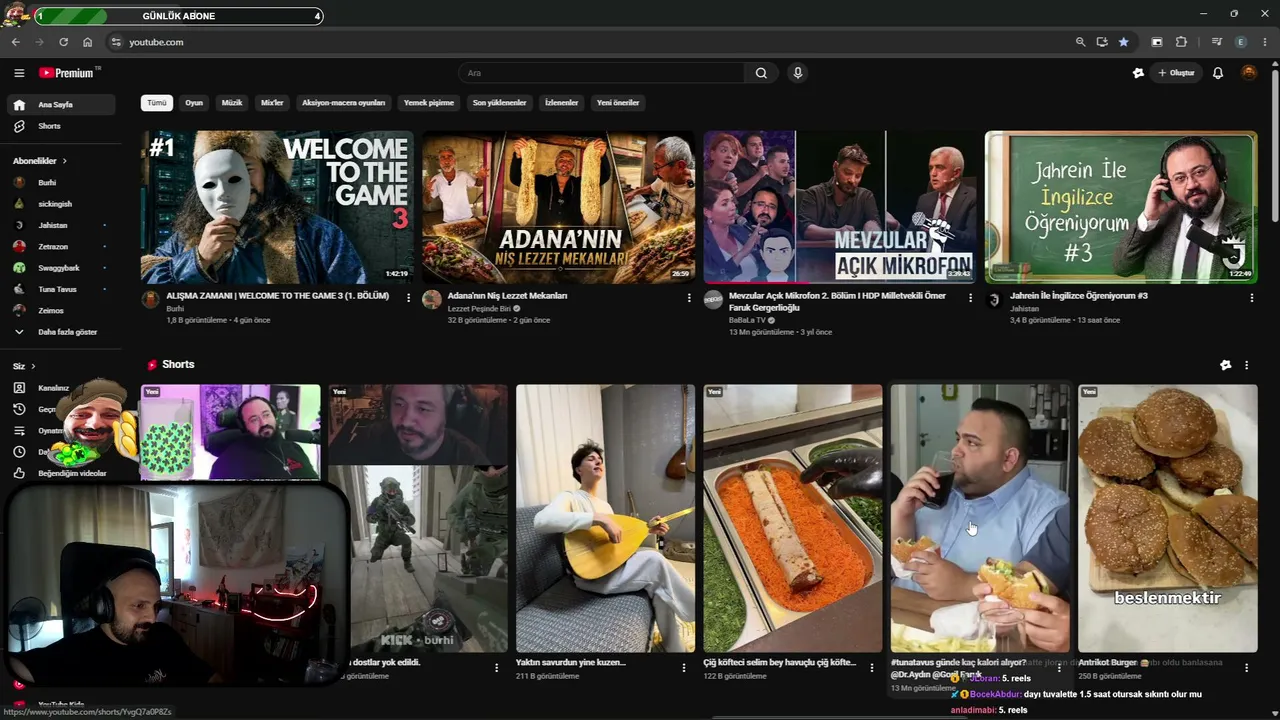View site information icon in address bar
Screen dimensions: 1280x720
(116, 42)
